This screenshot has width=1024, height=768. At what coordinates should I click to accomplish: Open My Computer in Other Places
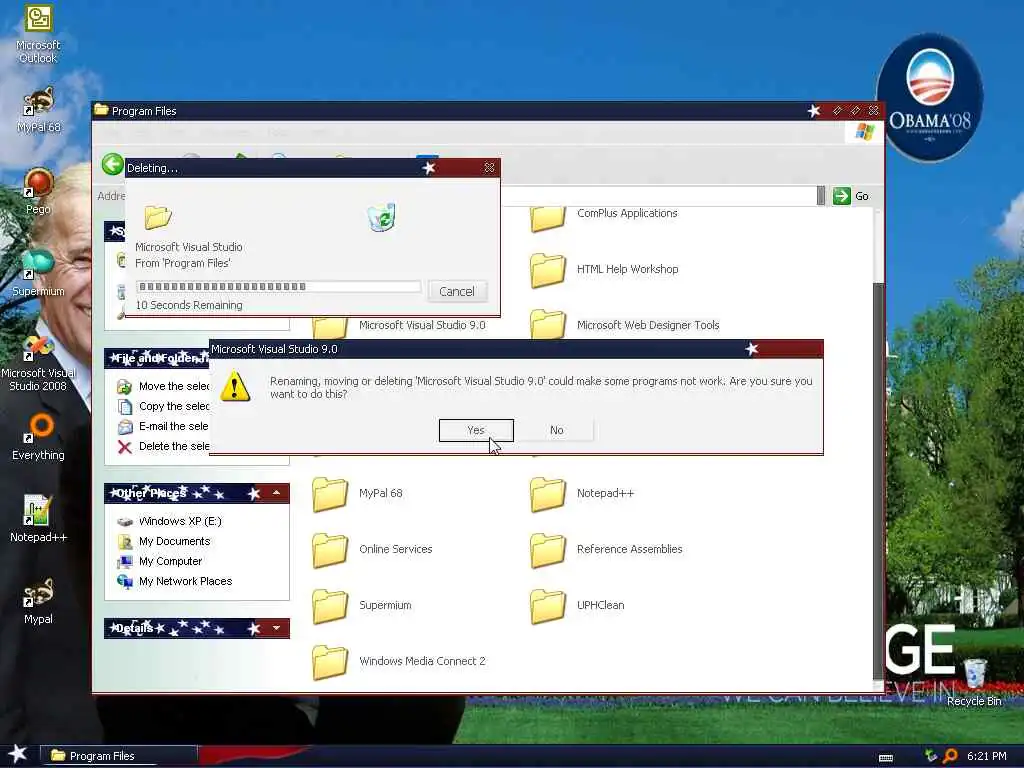159,562
